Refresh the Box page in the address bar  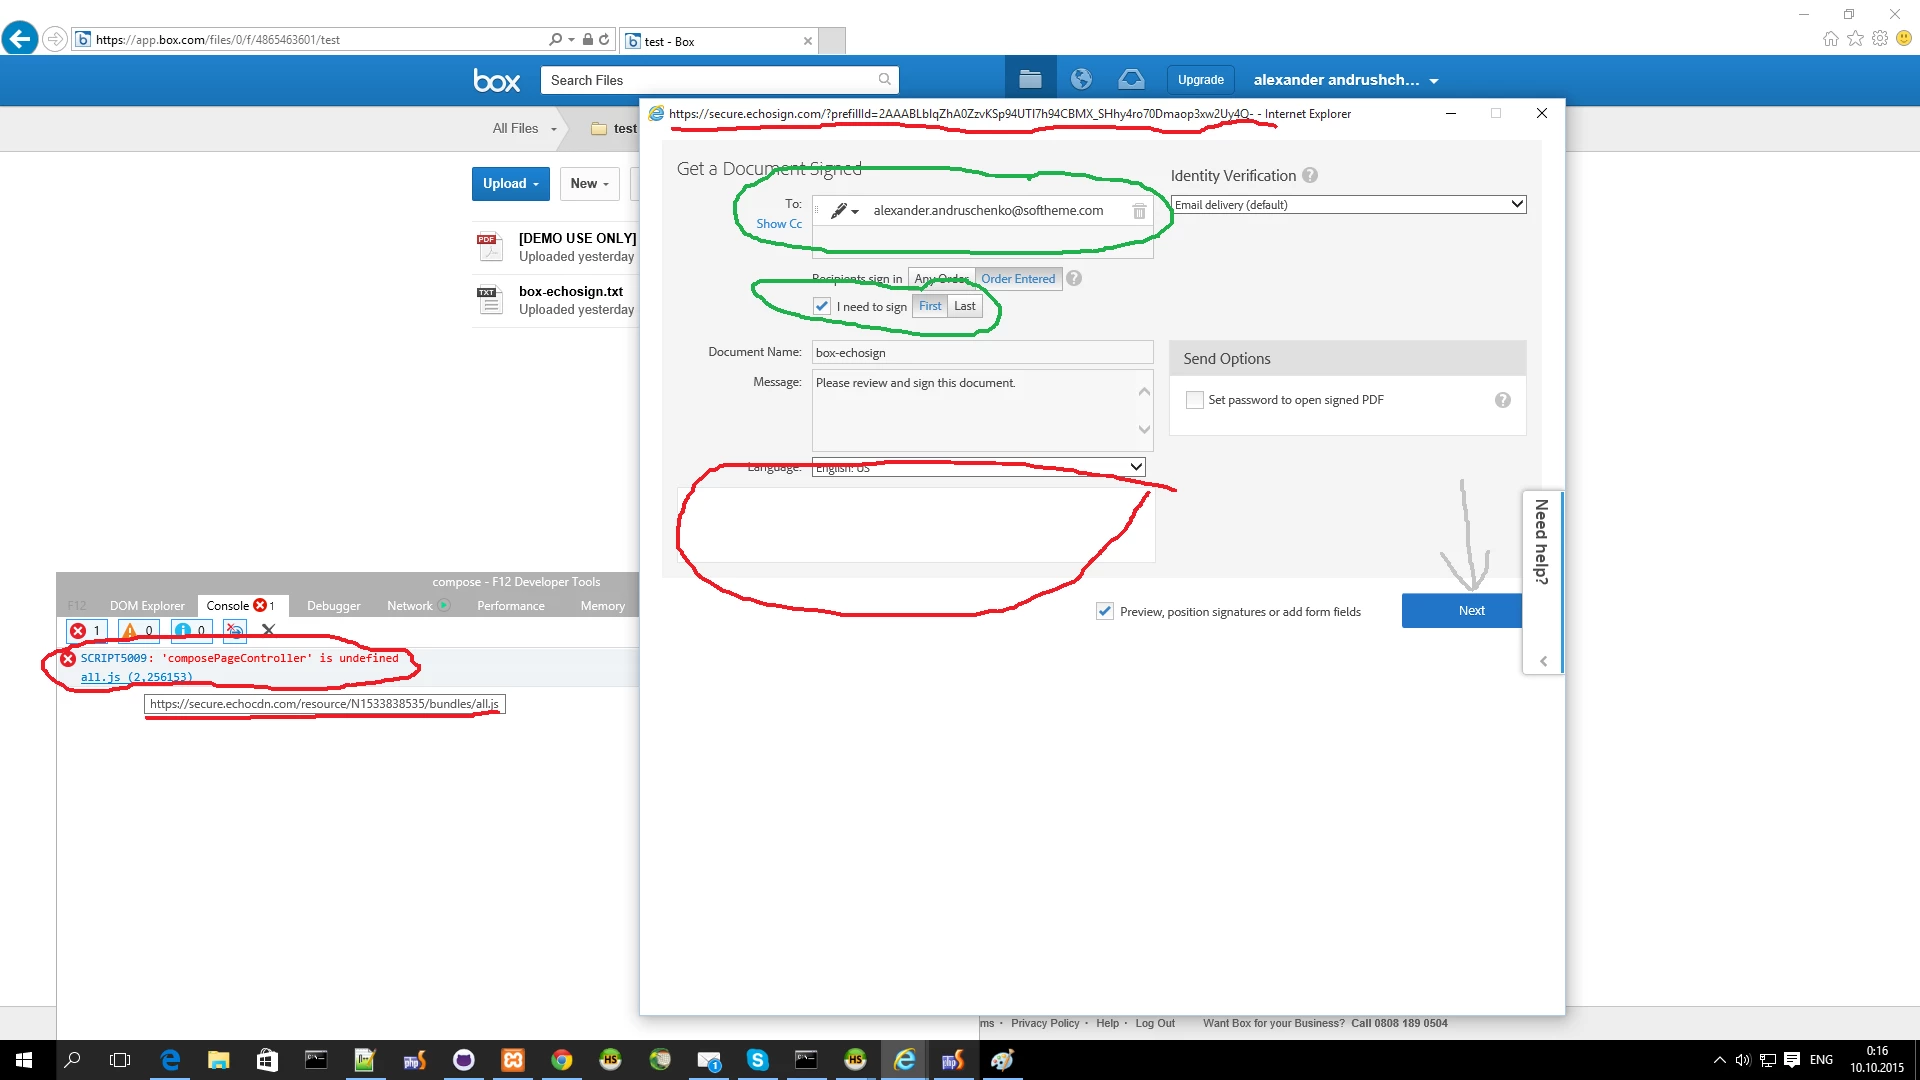click(604, 40)
